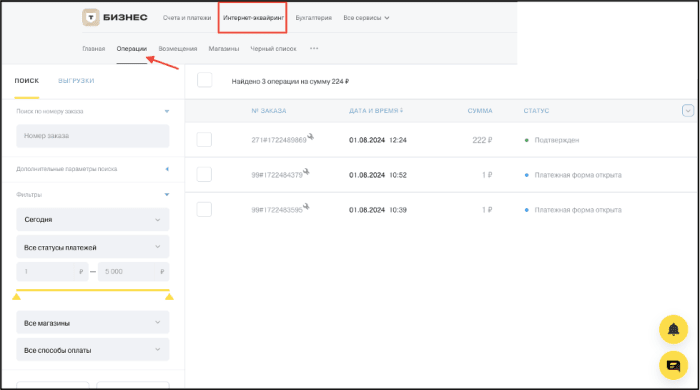Check the box for the 10:52 operation
The width and height of the screenshot is (700, 390).
click(x=204, y=174)
